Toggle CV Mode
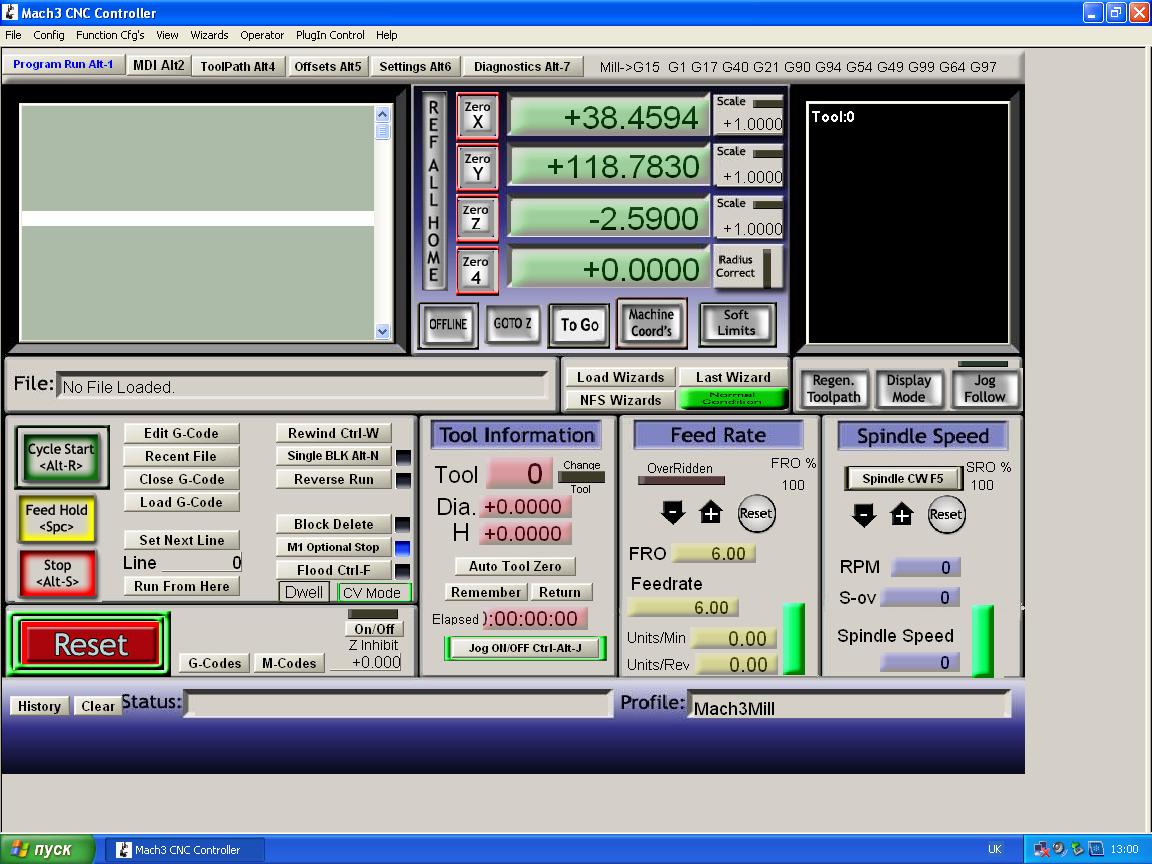 pos(372,592)
